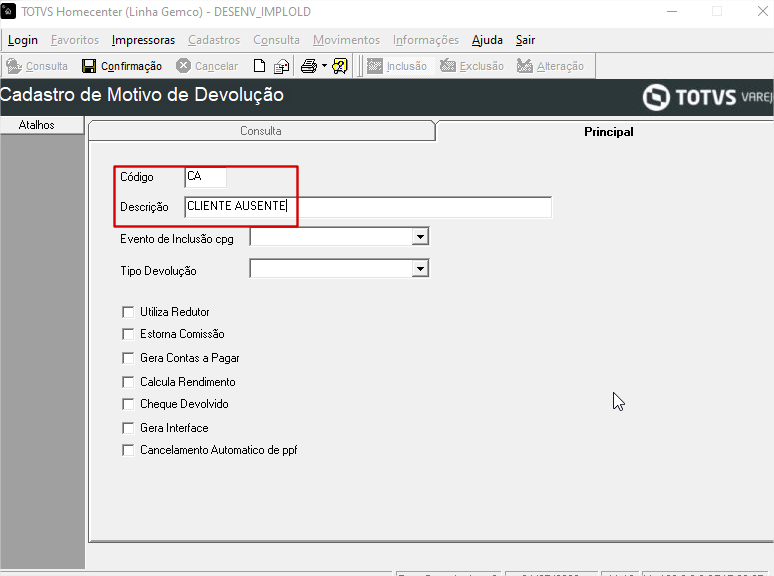774x576 pixels.
Task: Minimize the TOTVS Homecenter window
Action: coord(672,11)
